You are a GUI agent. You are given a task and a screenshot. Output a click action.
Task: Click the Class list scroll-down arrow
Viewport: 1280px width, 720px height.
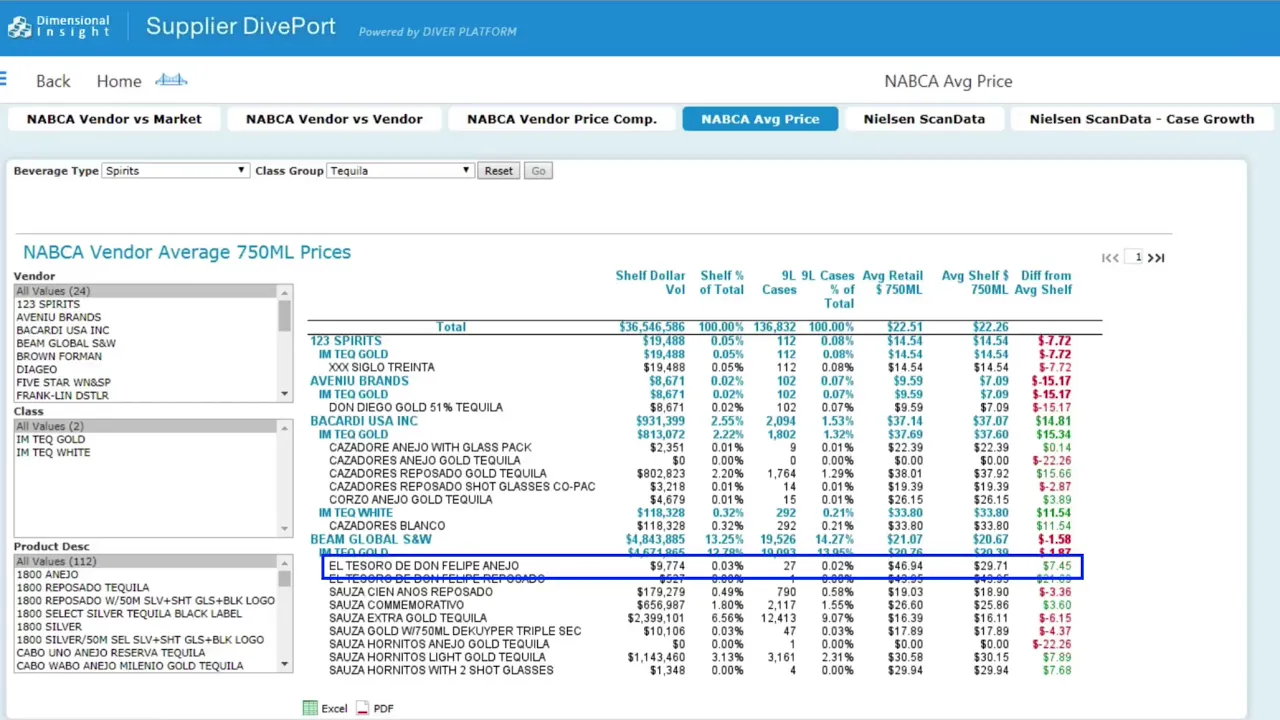285,529
